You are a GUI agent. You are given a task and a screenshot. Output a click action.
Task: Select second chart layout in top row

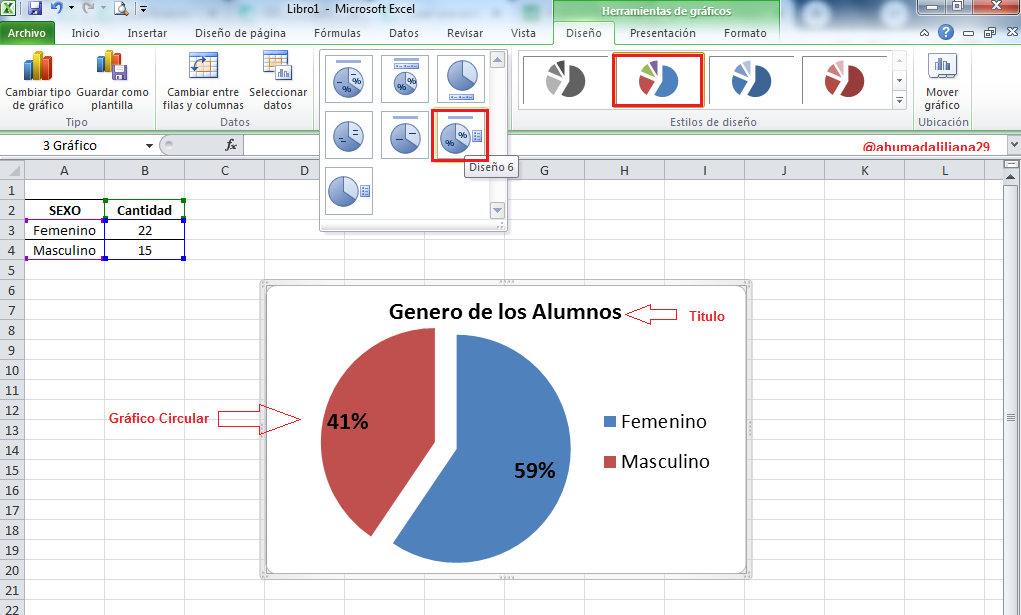405,79
